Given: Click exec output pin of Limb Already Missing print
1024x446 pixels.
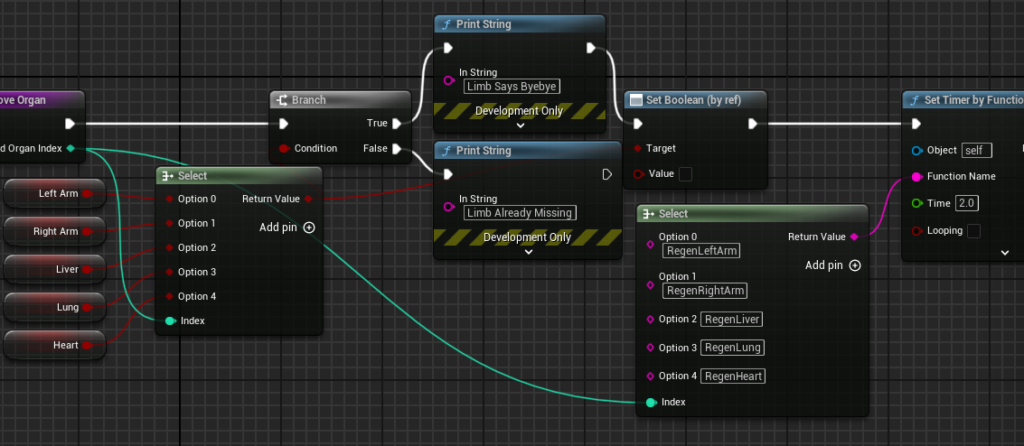Looking at the screenshot, I should [x=606, y=175].
